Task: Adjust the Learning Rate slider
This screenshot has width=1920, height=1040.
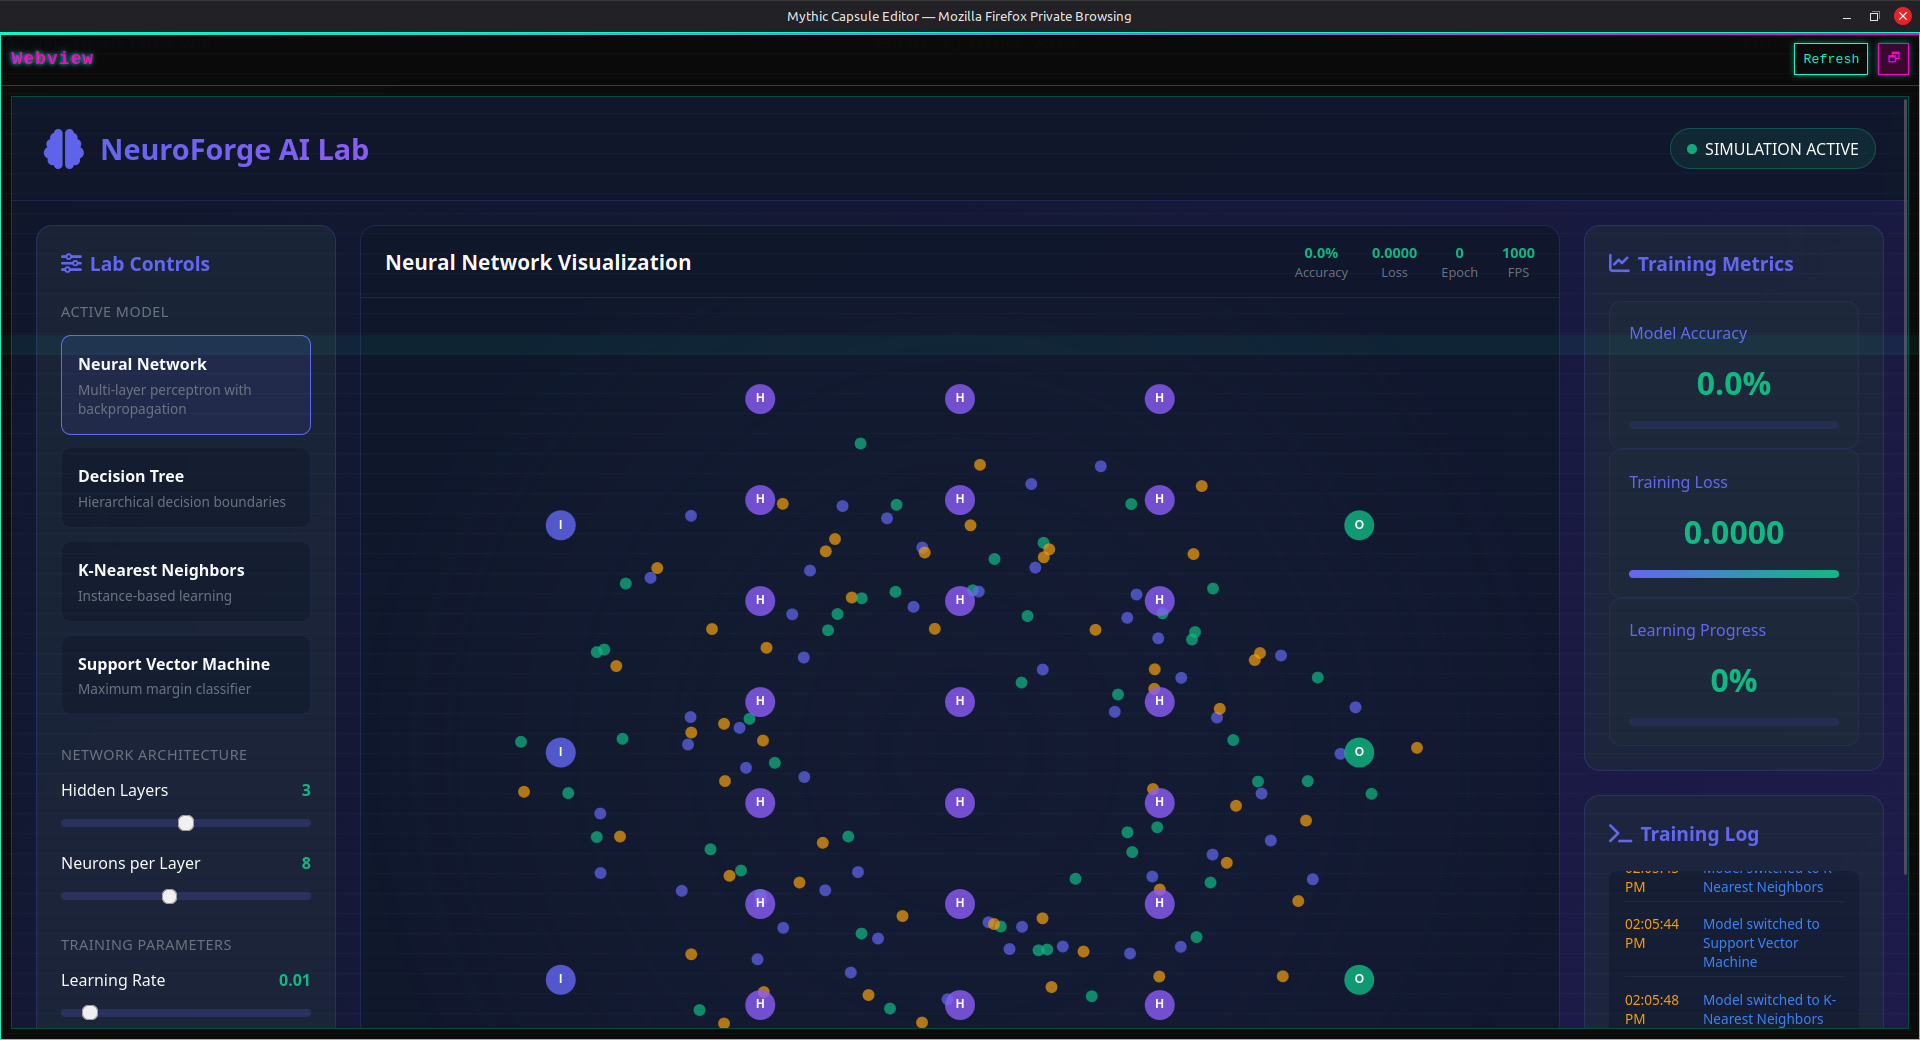Action: click(x=90, y=1012)
